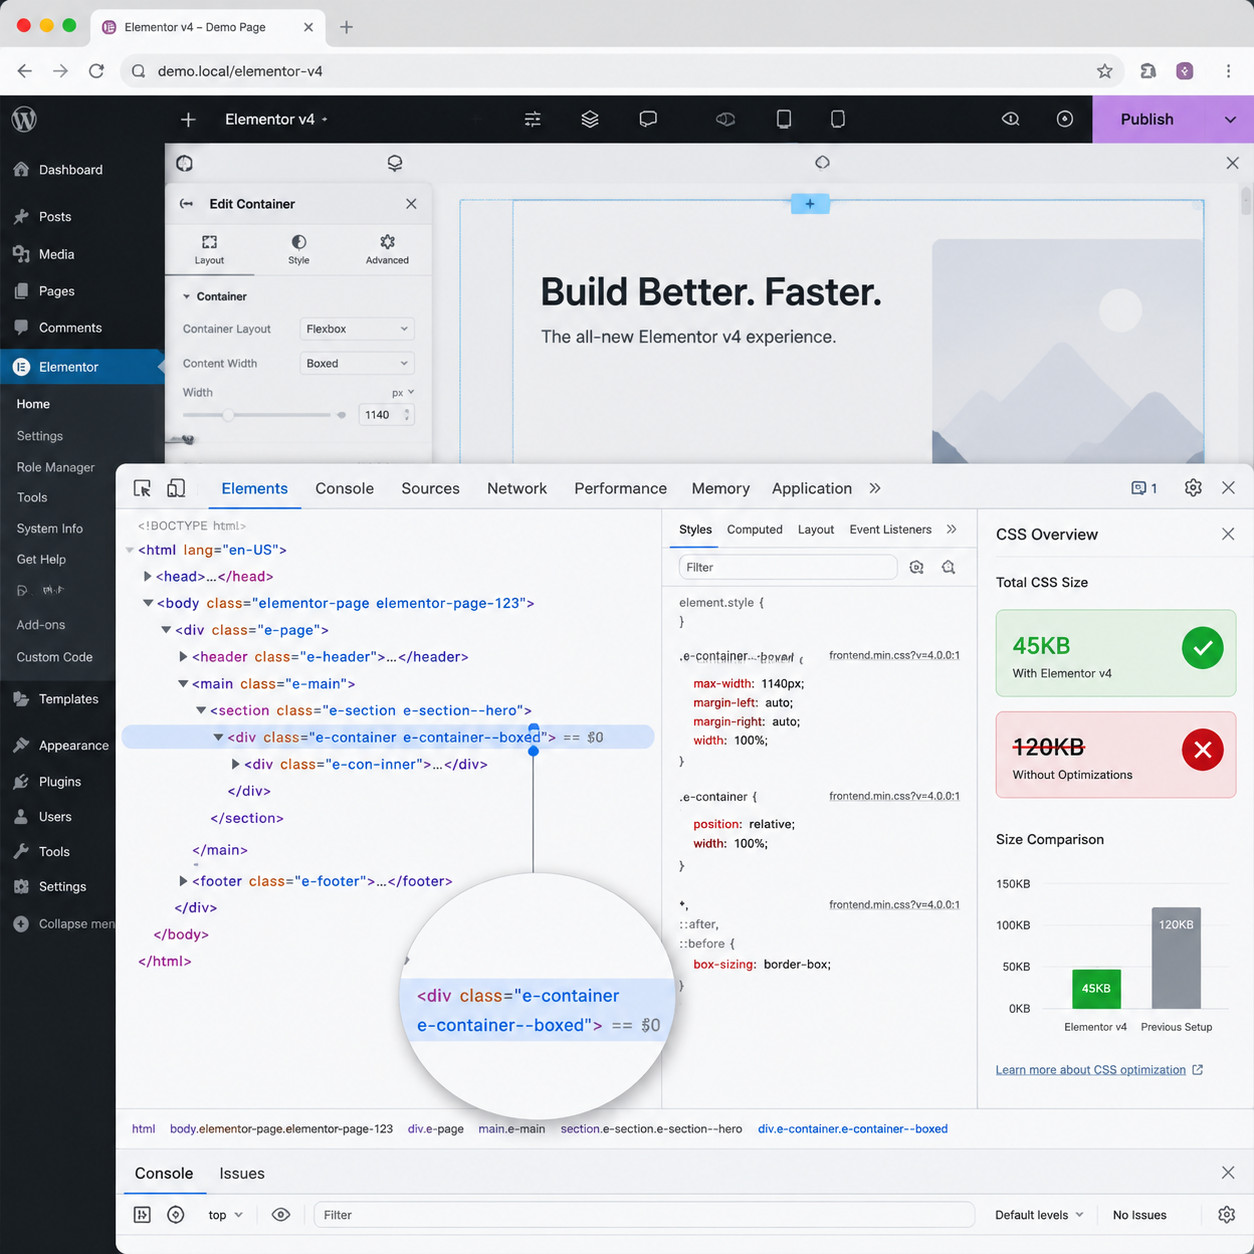Click Collapse menu in WordPress sidebar

coord(64,924)
